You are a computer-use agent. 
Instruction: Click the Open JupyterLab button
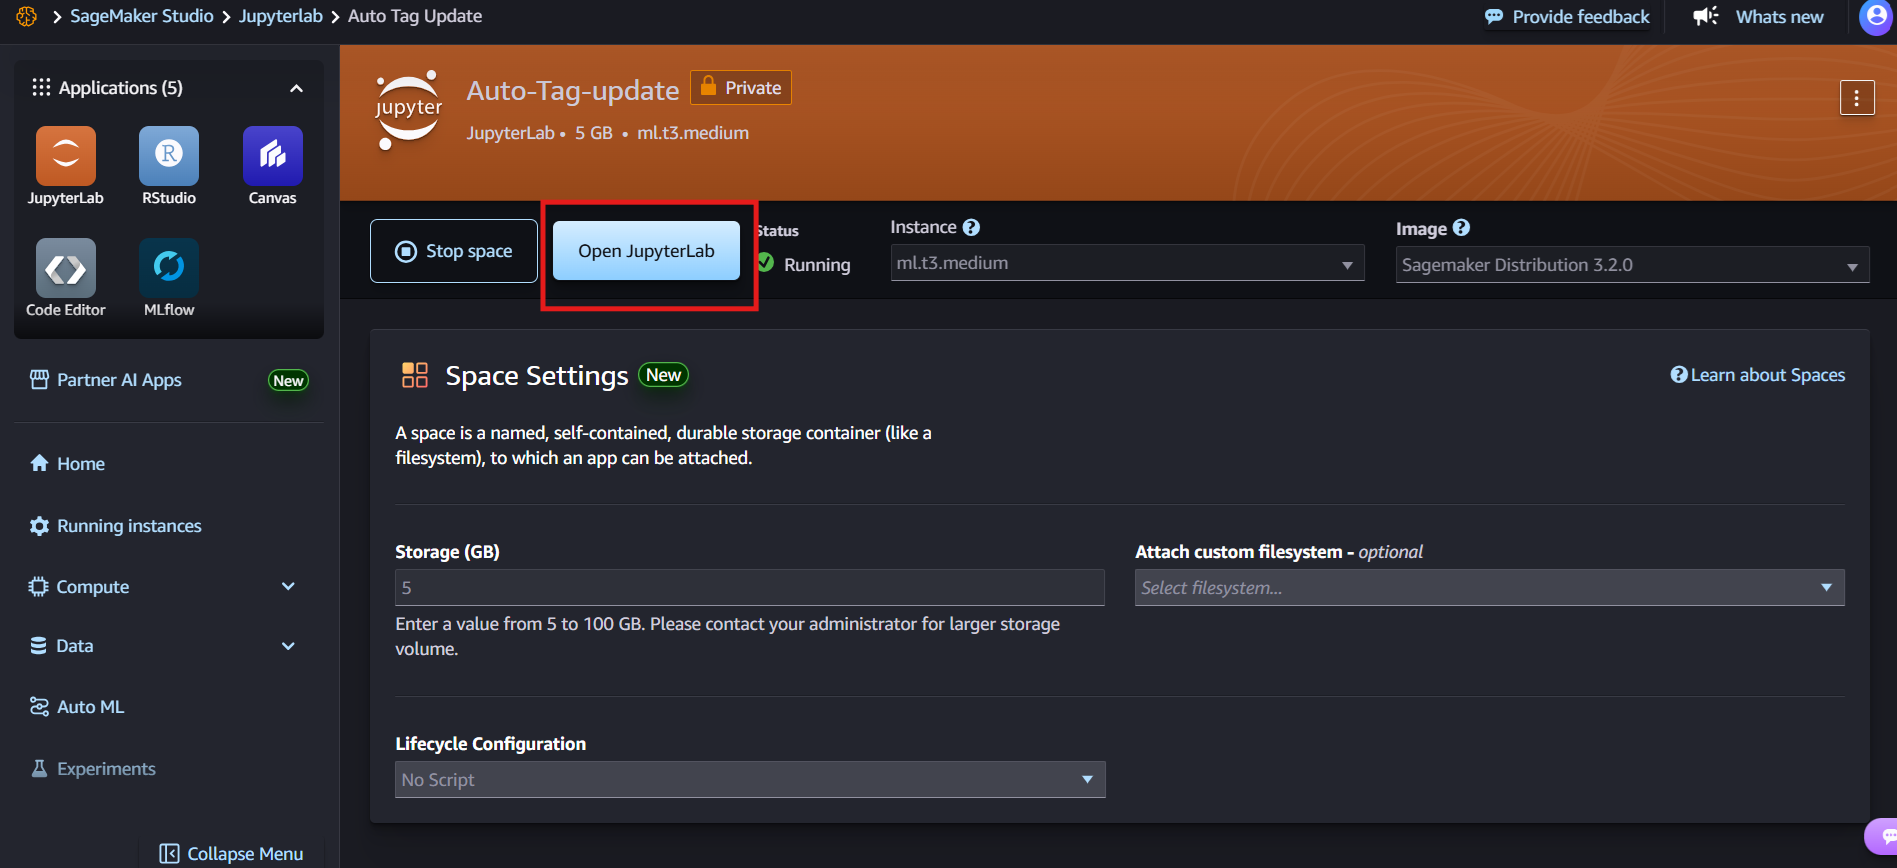tap(646, 251)
